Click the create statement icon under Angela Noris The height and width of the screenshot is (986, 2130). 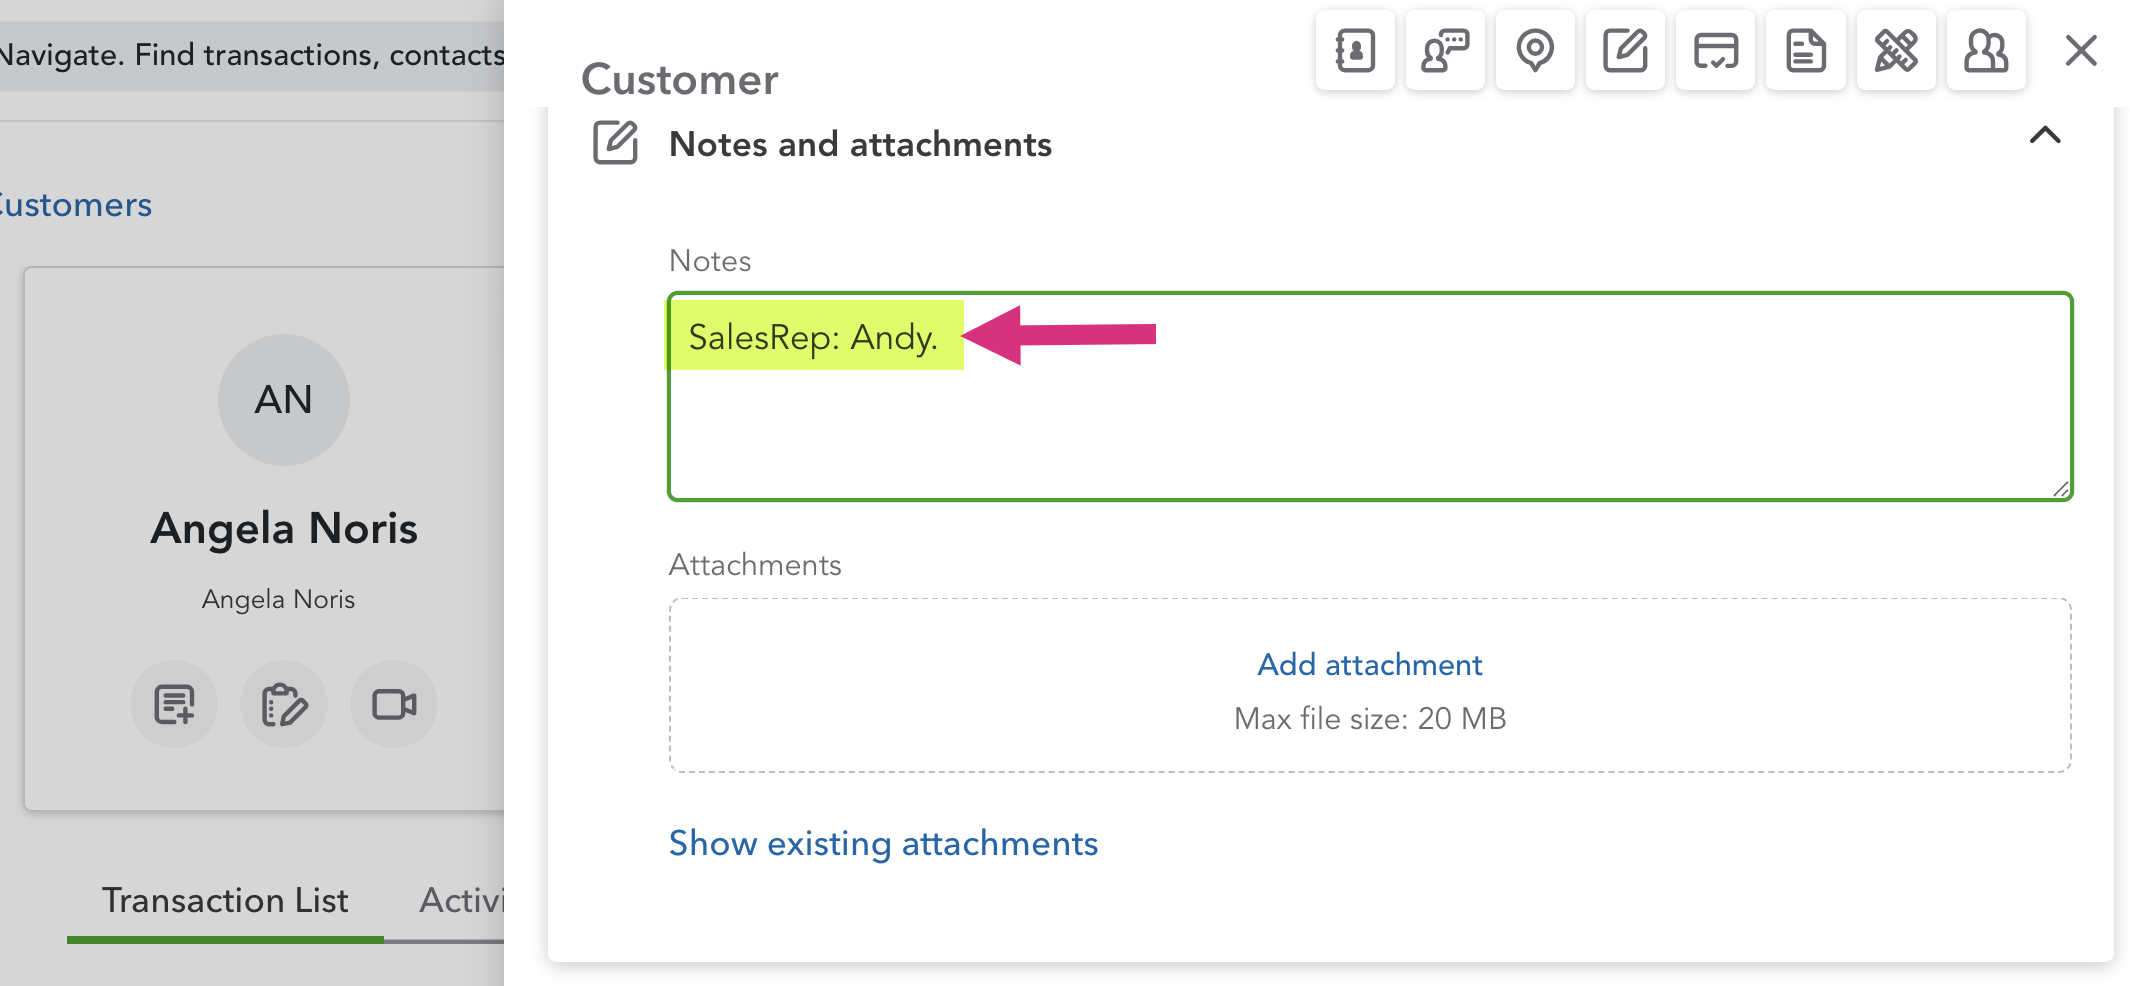(174, 704)
